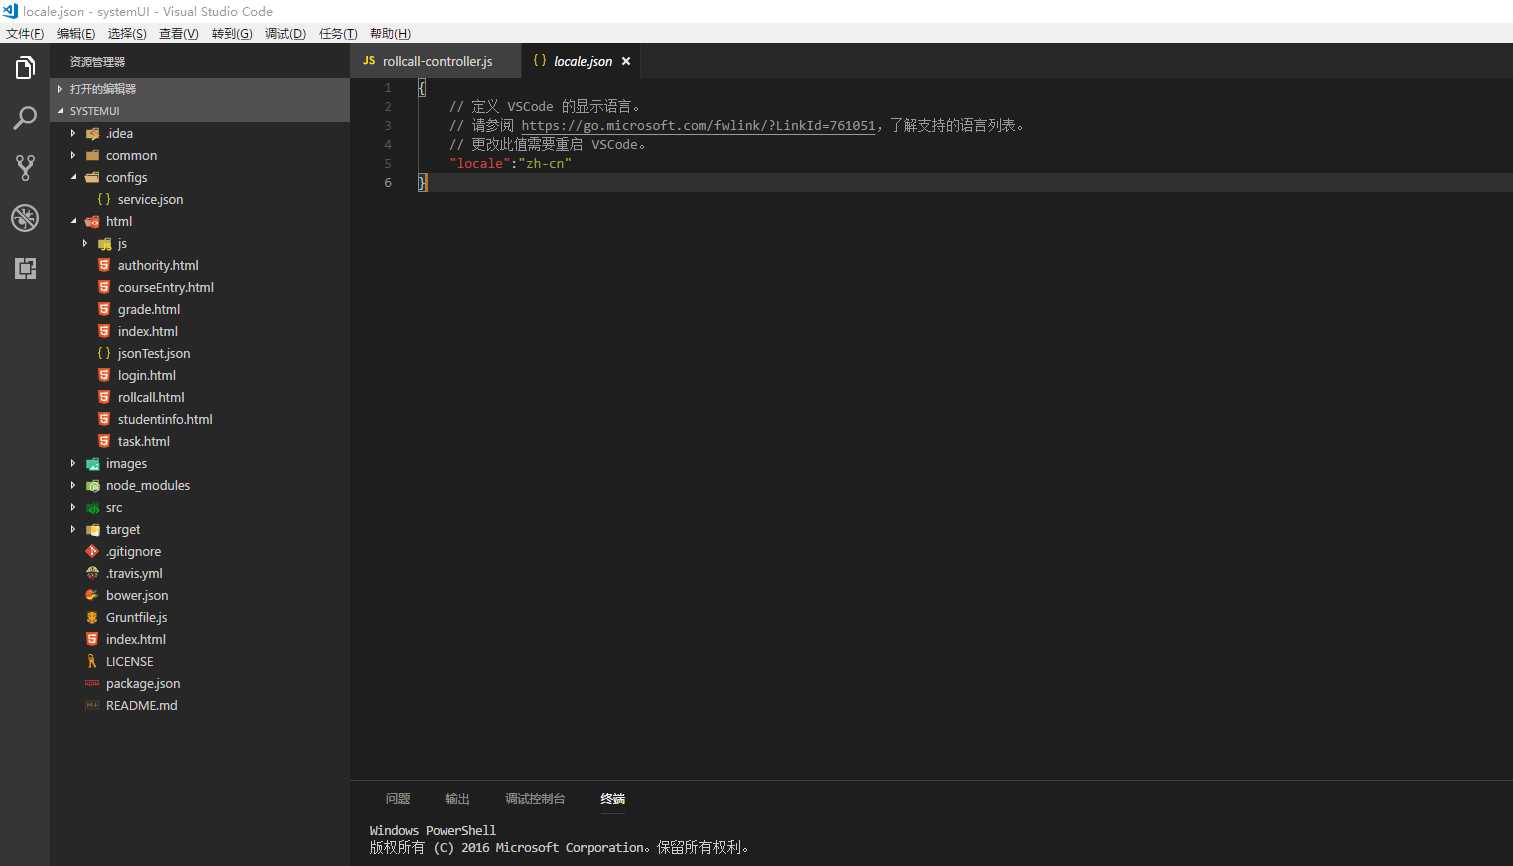Image resolution: width=1513 pixels, height=866 pixels.
Task: Click the JS icon on rollcall-controller.js tab
Action: point(369,61)
